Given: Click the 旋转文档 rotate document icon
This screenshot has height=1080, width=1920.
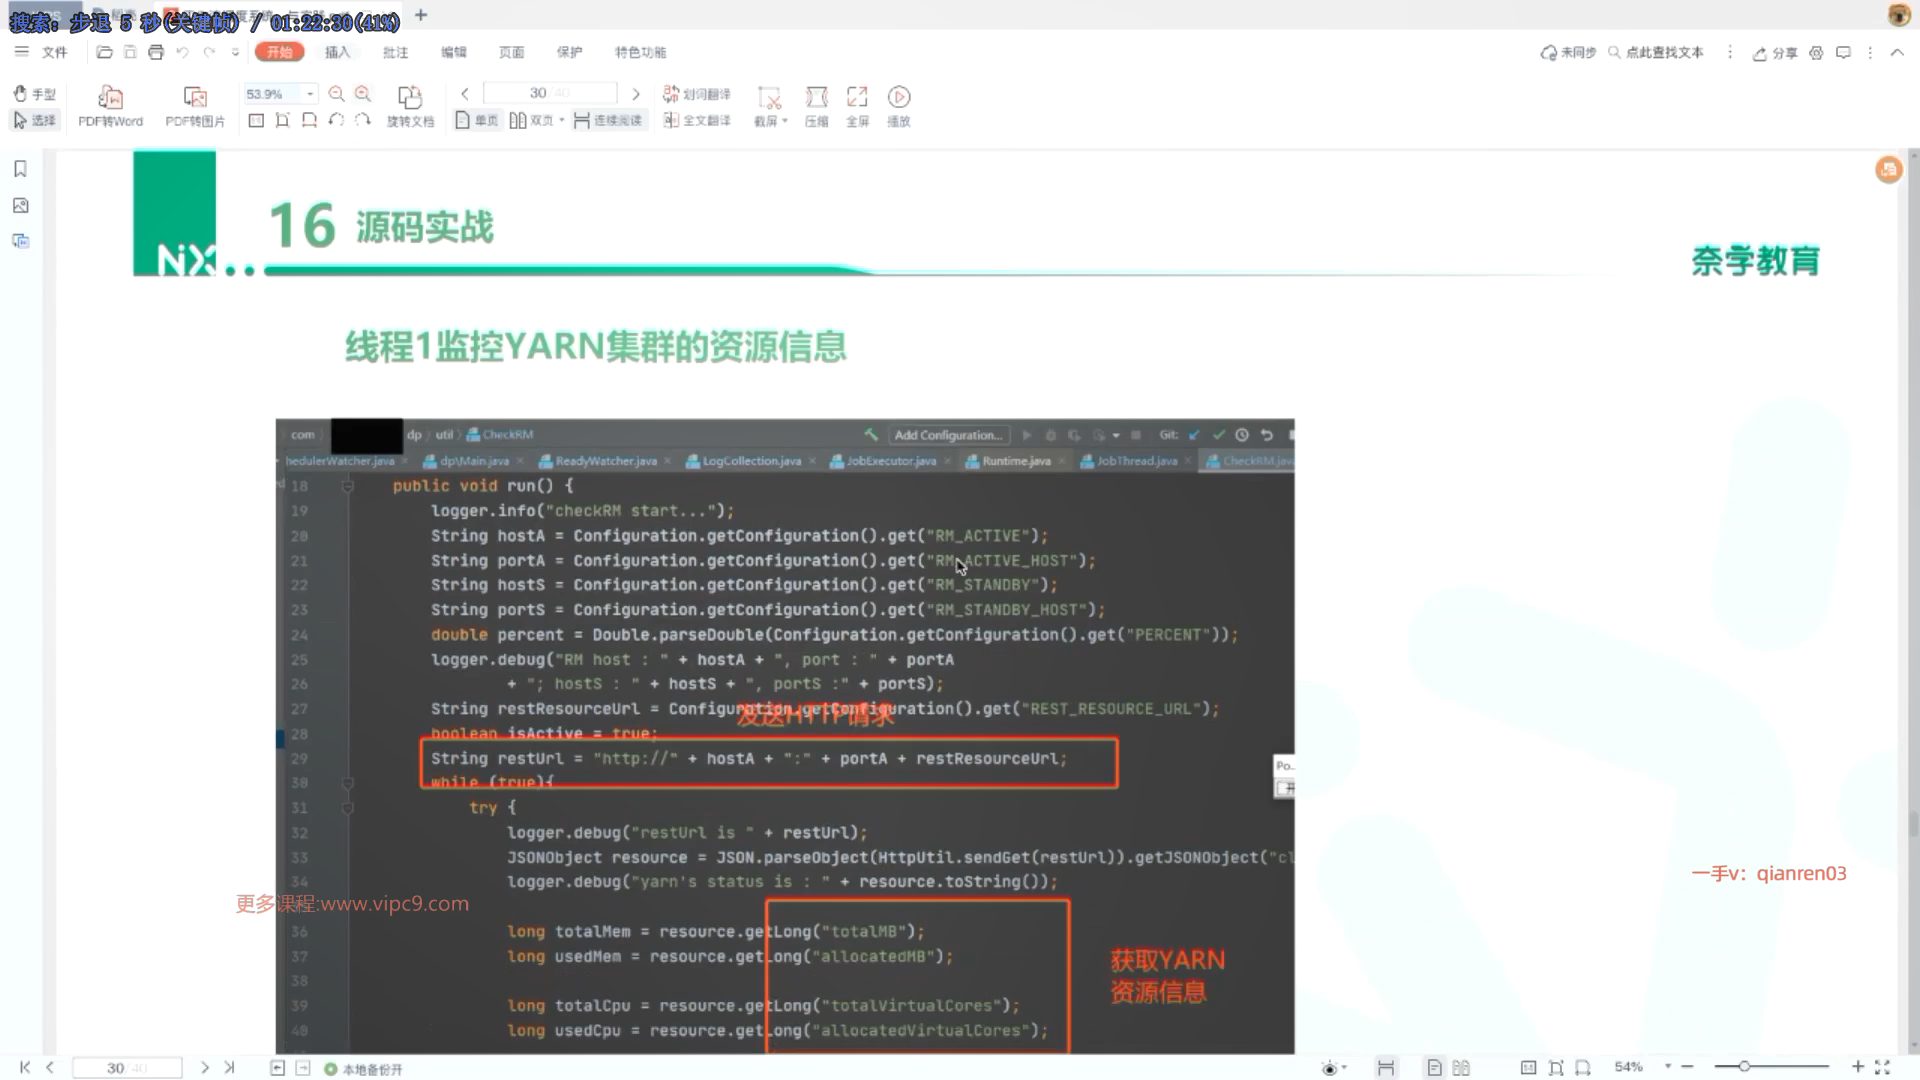Looking at the screenshot, I should (x=410, y=98).
